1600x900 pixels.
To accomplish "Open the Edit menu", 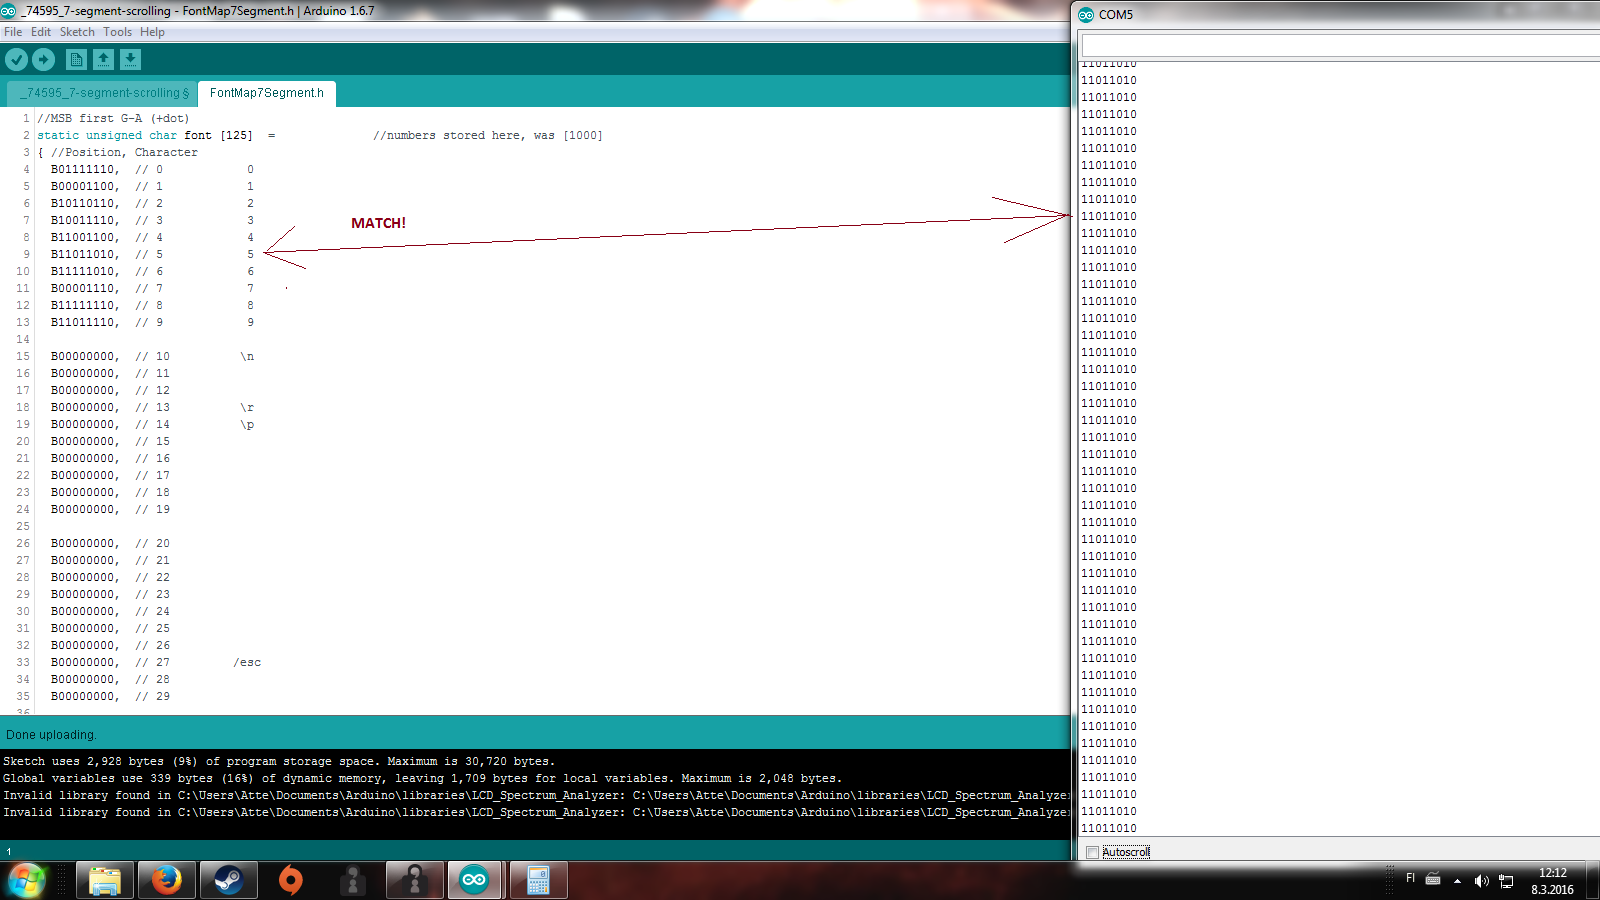I will tap(41, 32).
